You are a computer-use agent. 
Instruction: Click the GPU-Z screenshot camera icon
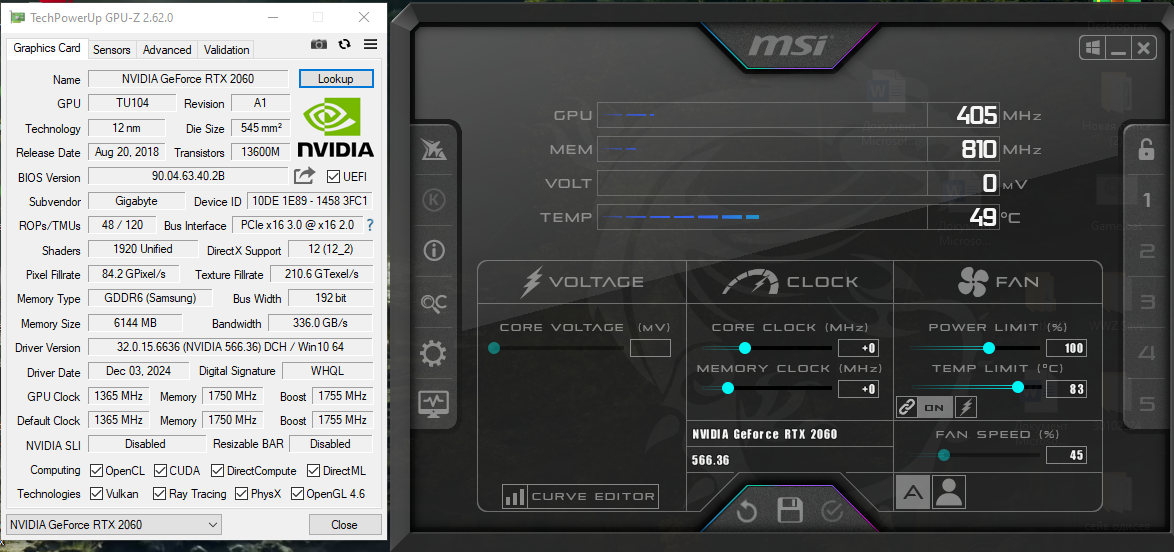(x=319, y=45)
